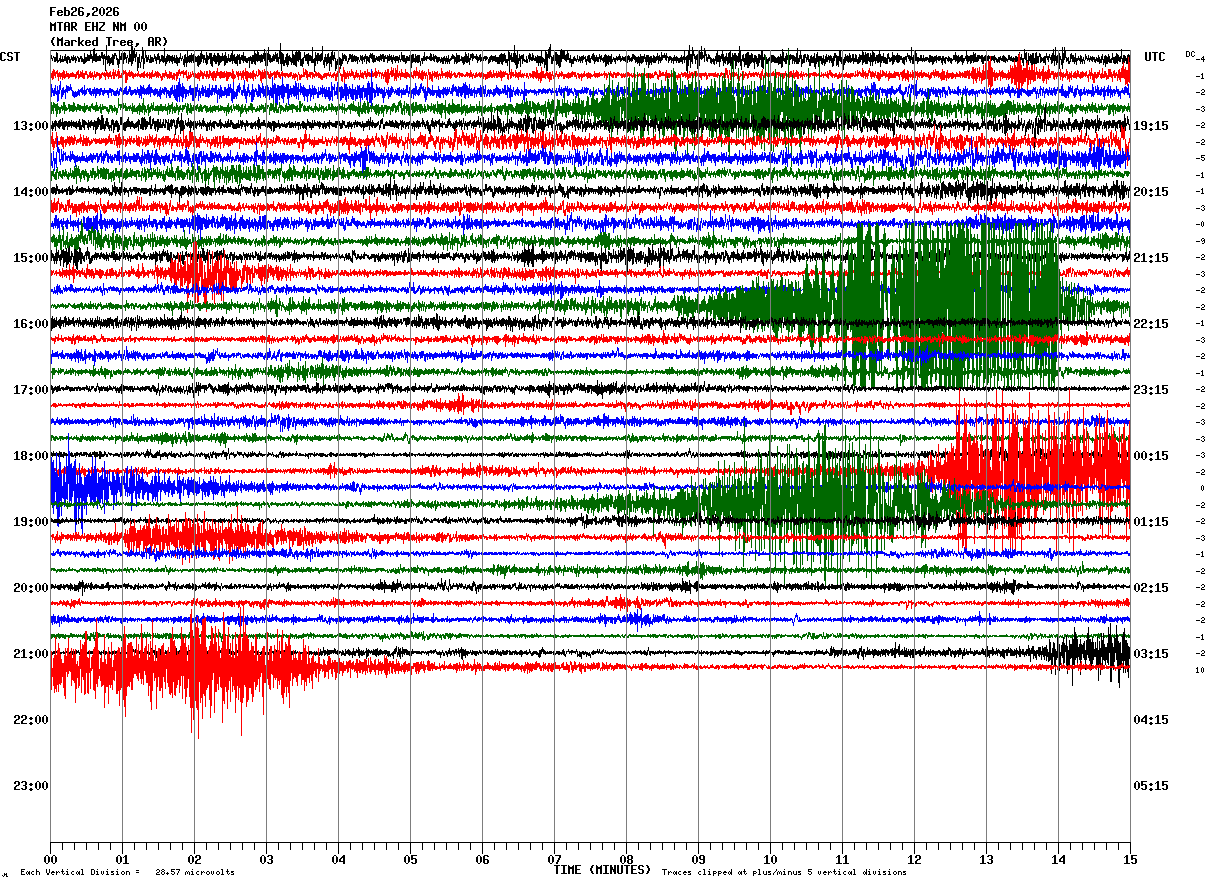The width and height of the screenshot is (1210, 886).
Task: Click the 01:15 UTC time label
Action: [1151, 522]
